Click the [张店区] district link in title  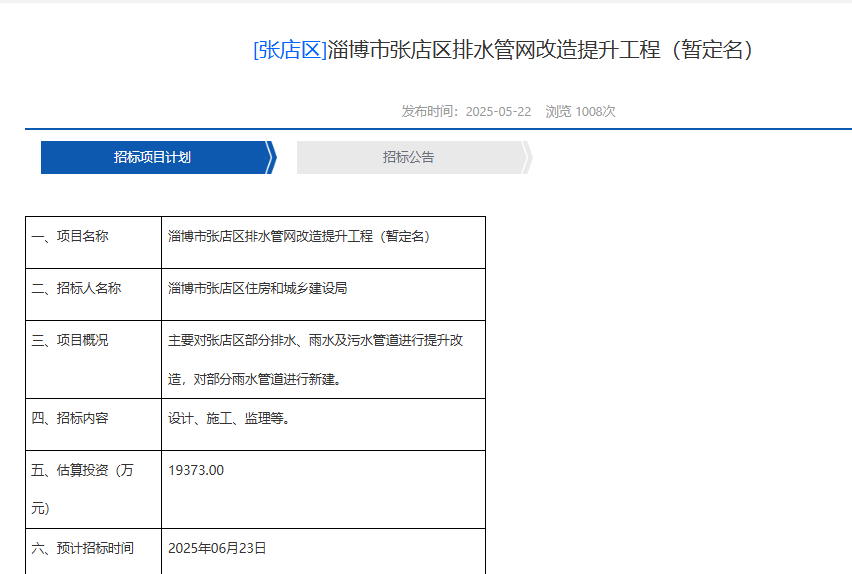290,50
